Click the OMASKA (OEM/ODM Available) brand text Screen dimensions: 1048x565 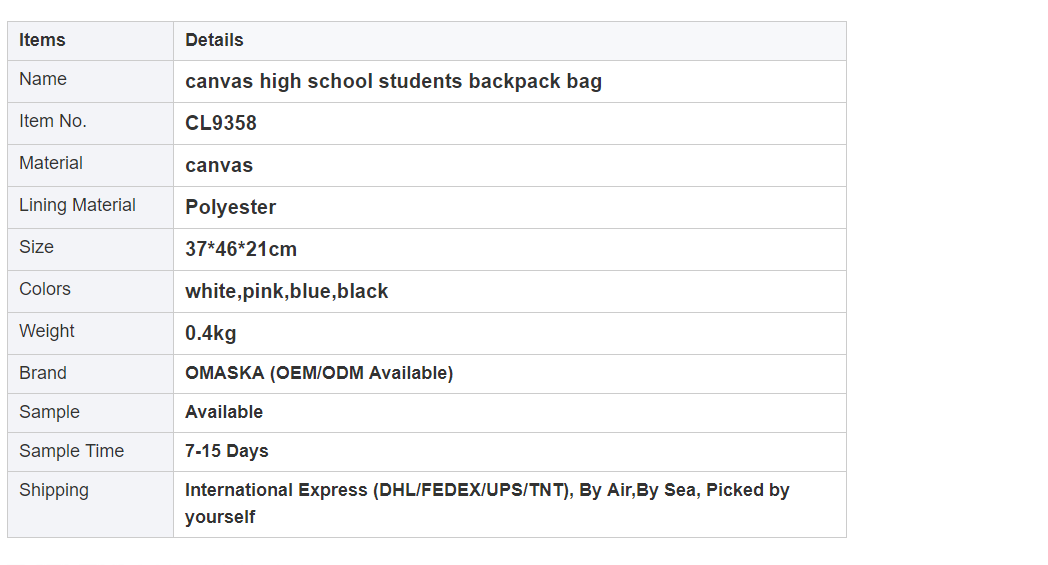(x=319, y=373)
